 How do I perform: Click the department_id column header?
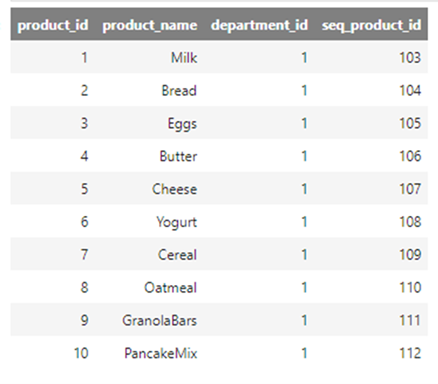pos(259,25)
